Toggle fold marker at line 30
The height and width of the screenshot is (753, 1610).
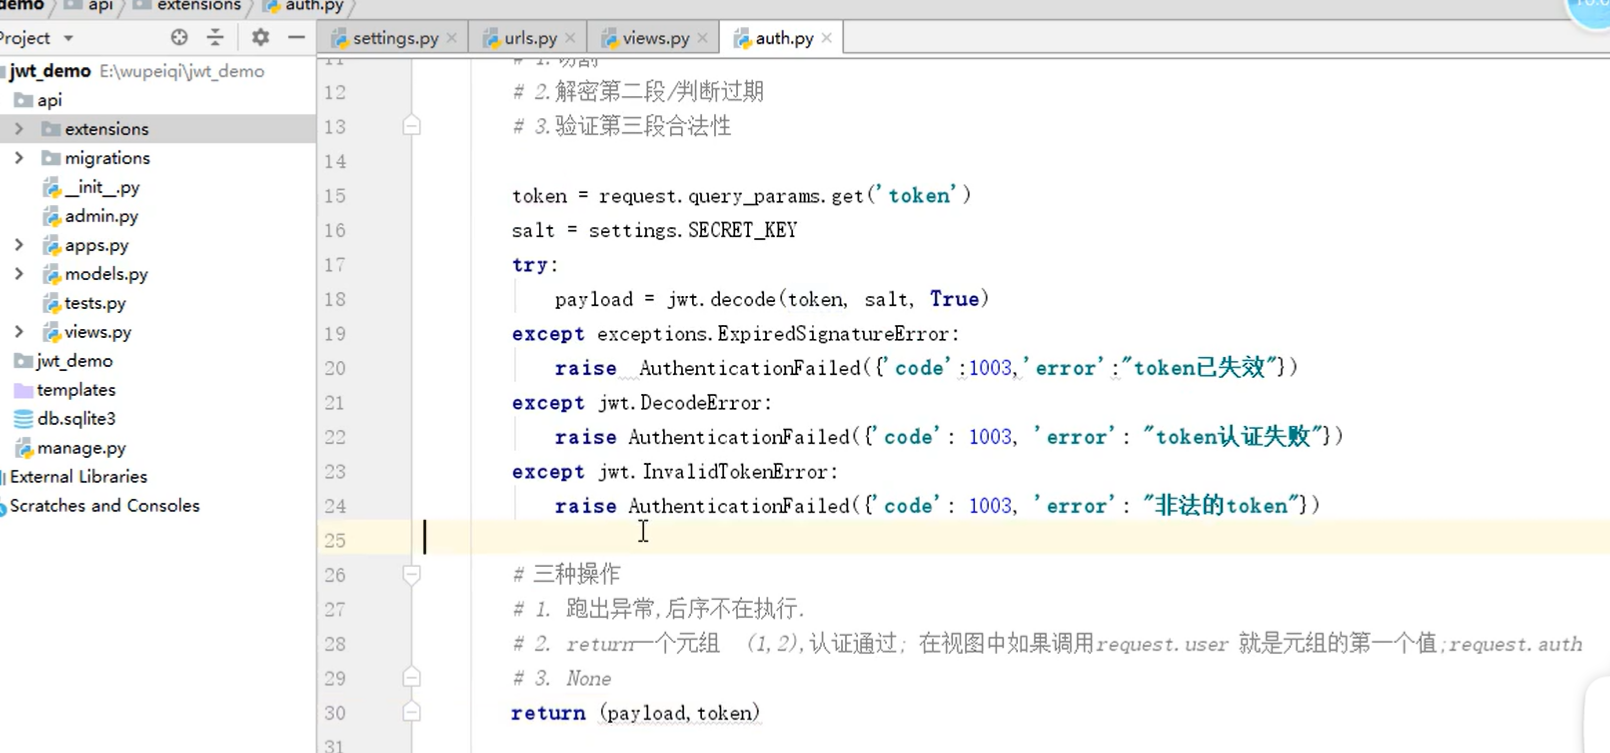[x=411, y=712]
